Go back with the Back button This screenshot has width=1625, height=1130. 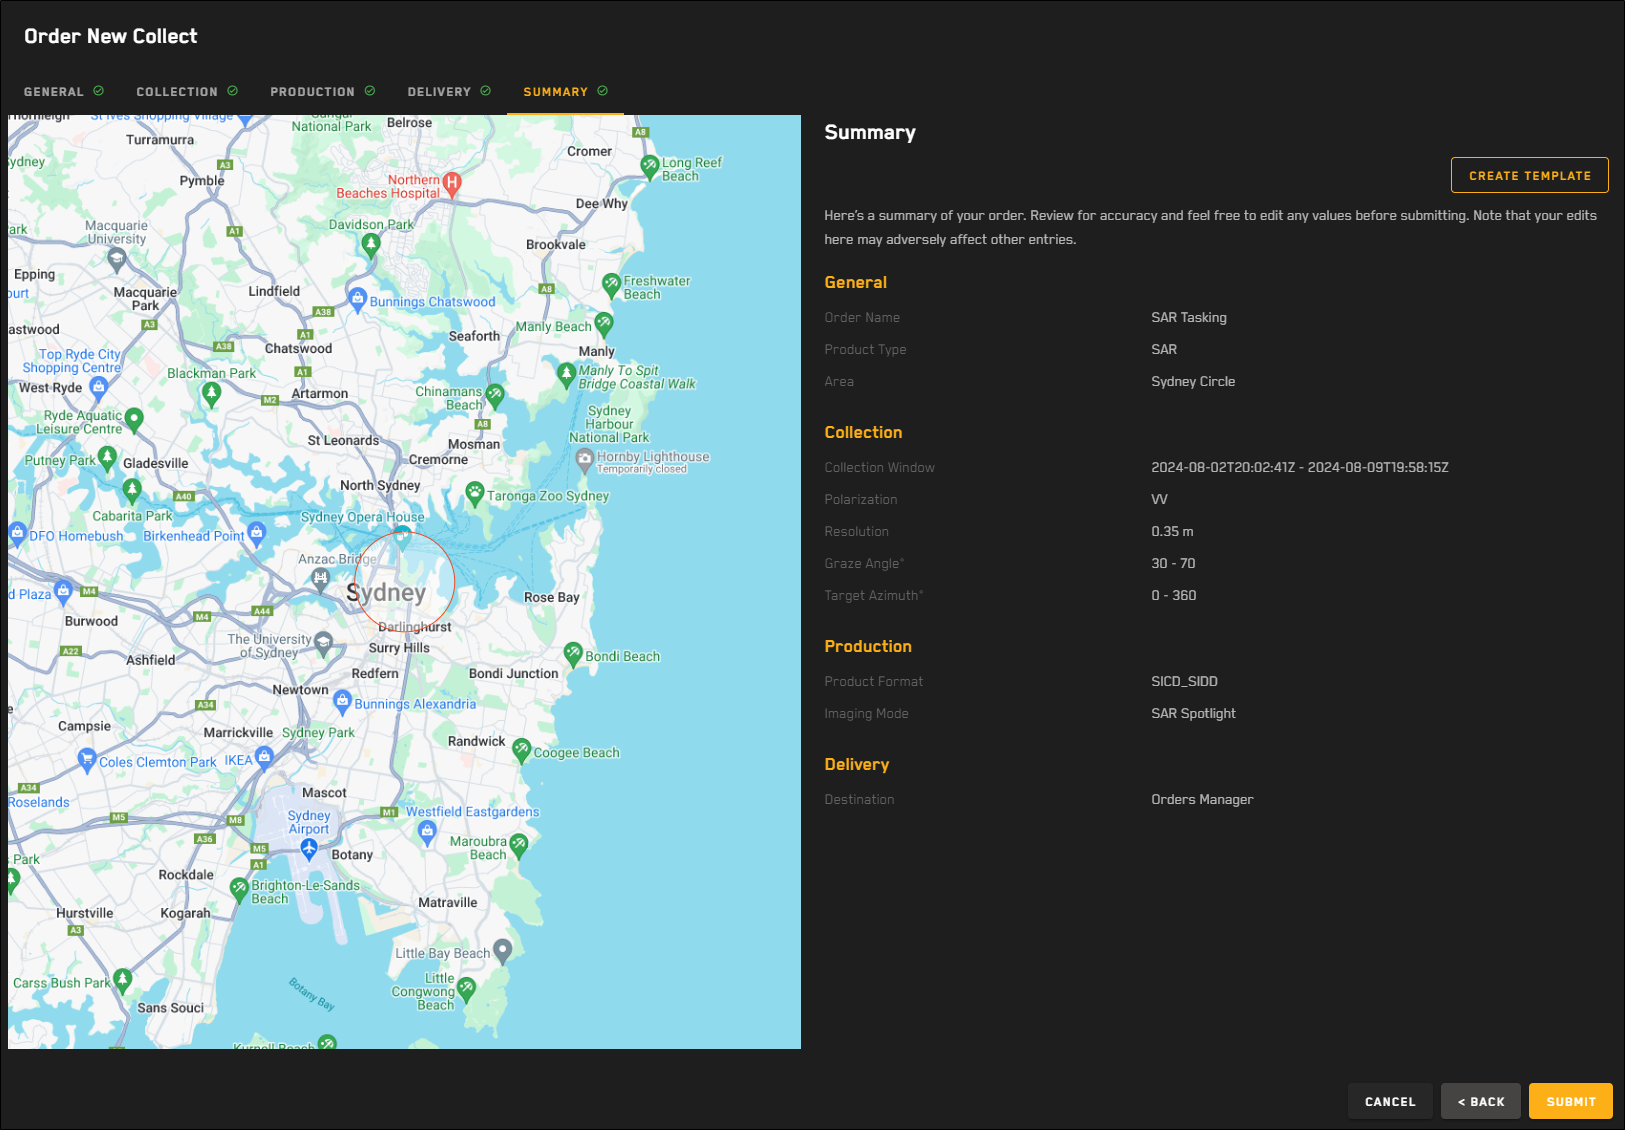click(x=1480, y=1101)
